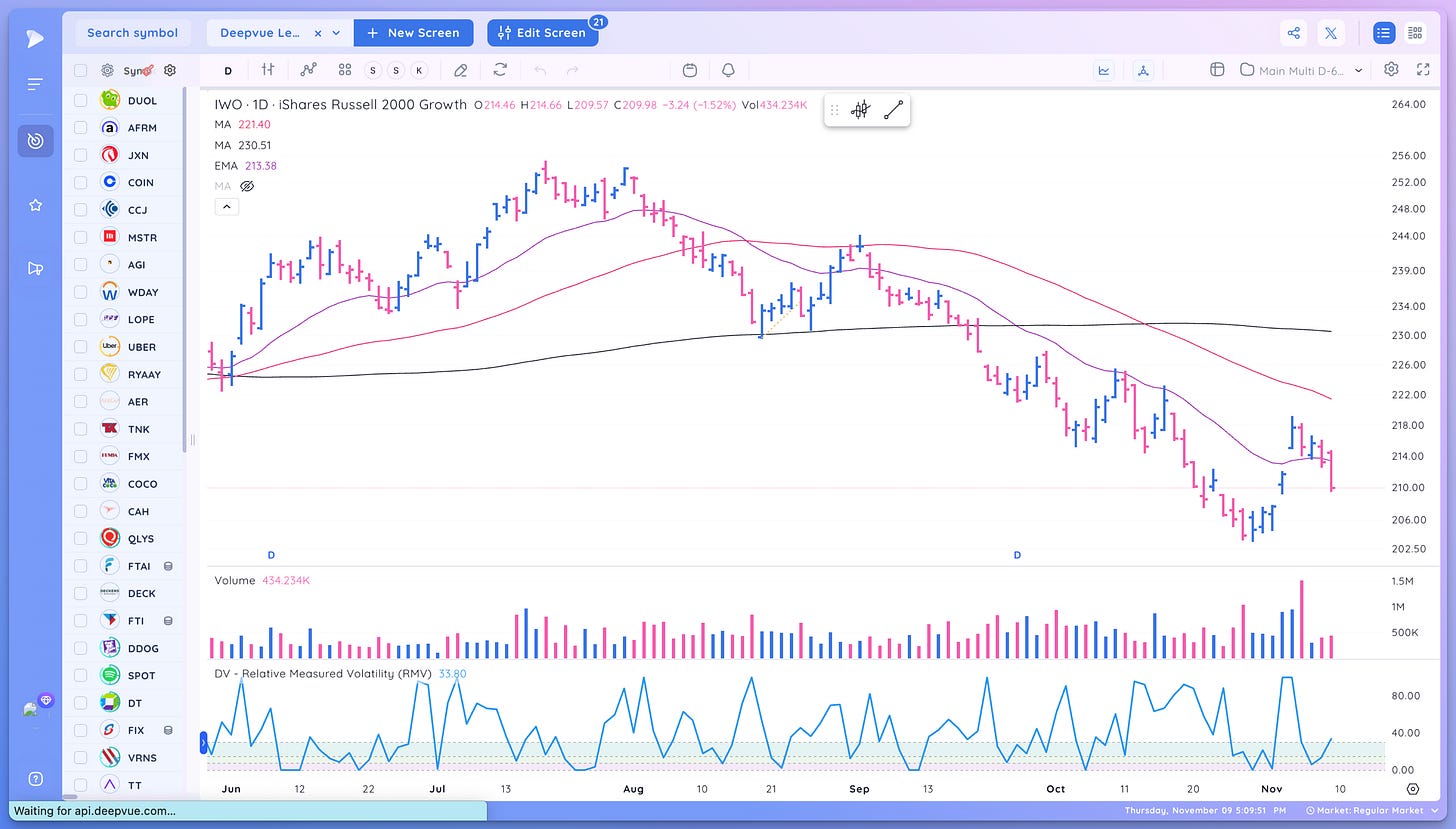Click the four-squares layout icon
Viewport: 1456px width, 829px height.
(x=345, y=70)
